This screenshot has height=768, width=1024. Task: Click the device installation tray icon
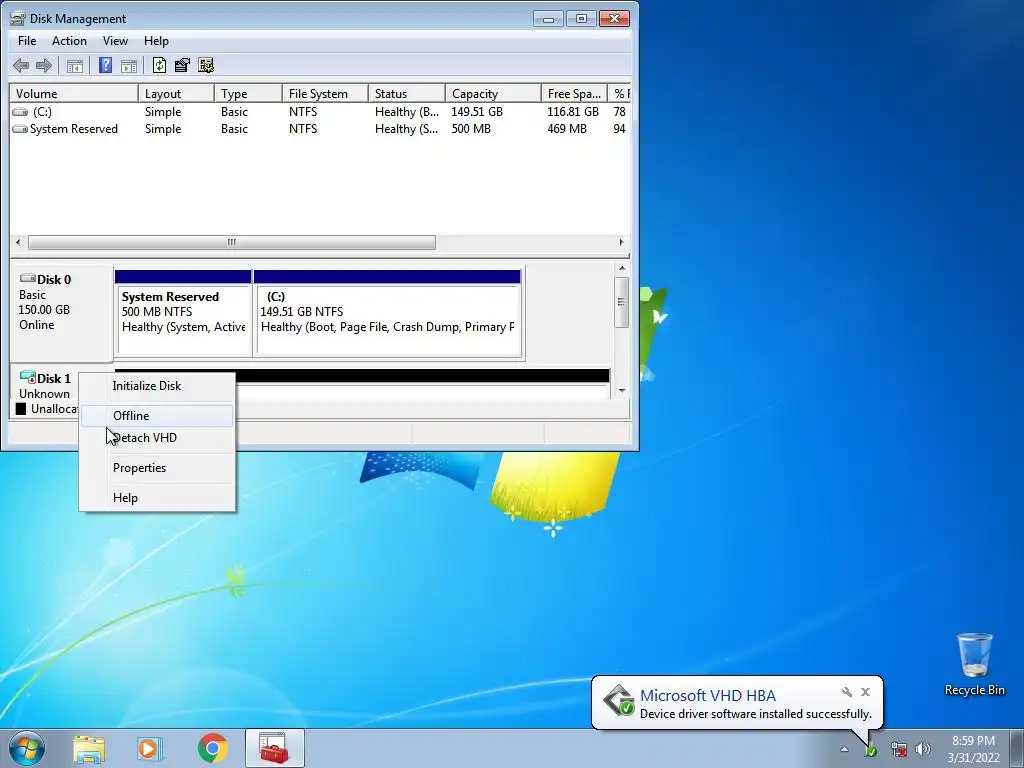[871, 750]
